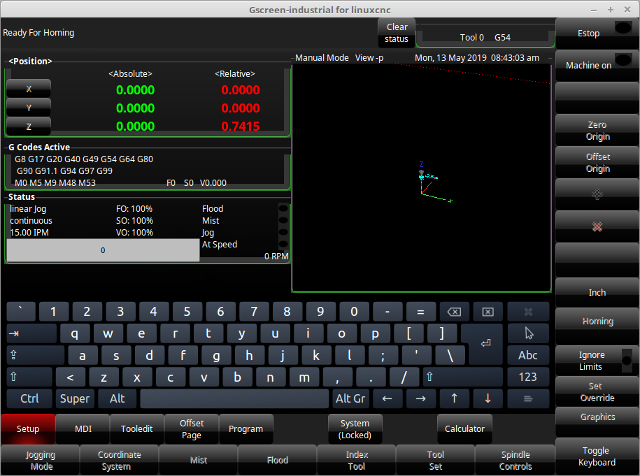
Task: Click the mouse pointer key on the keyboard
Action: click(528, 333)
